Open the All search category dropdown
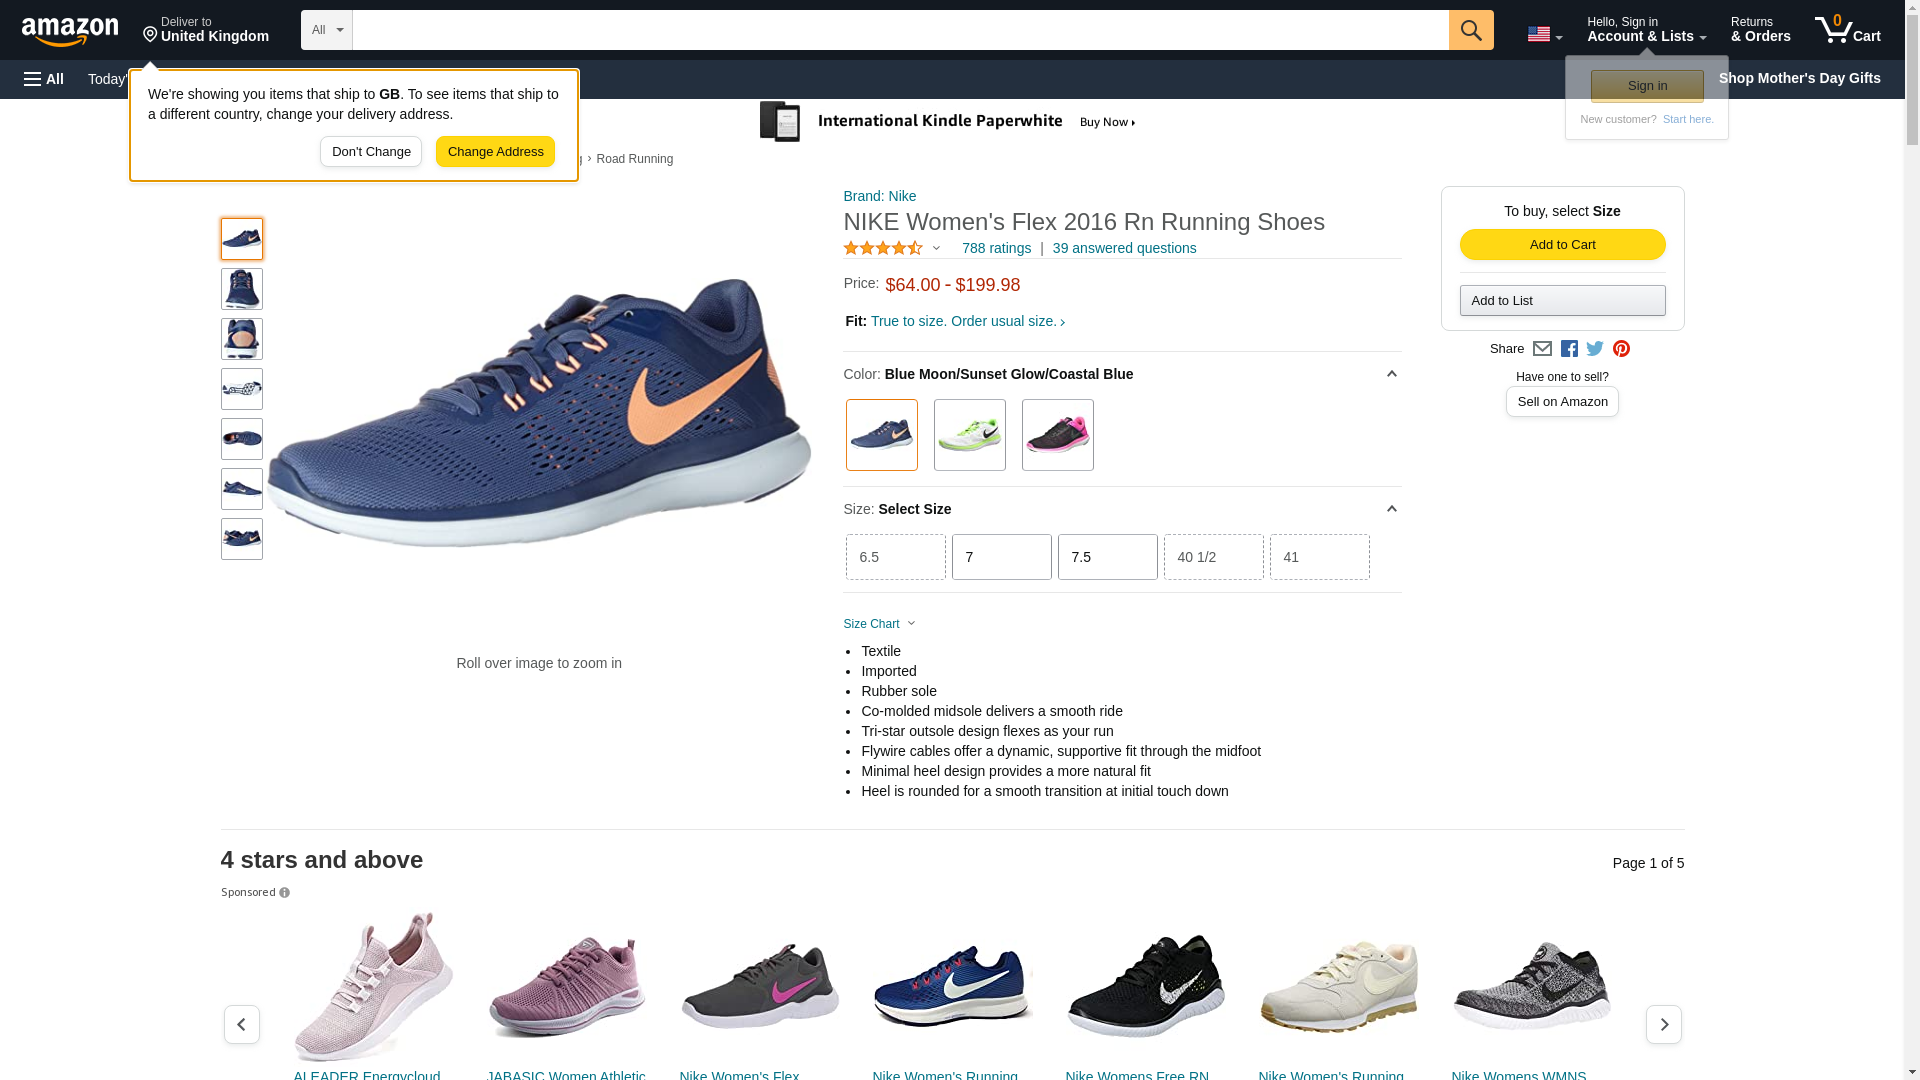This screenshot has height=1080, width=1920. [x=327, y=30]
